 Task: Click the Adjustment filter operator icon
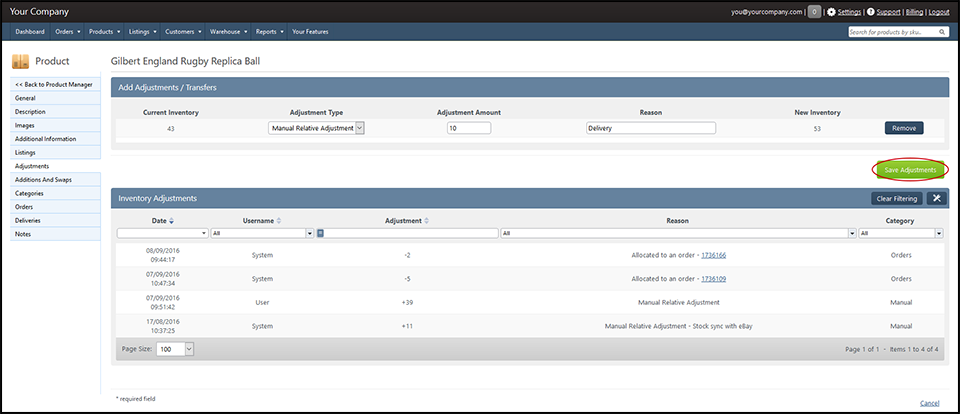[x=320, y=233]
